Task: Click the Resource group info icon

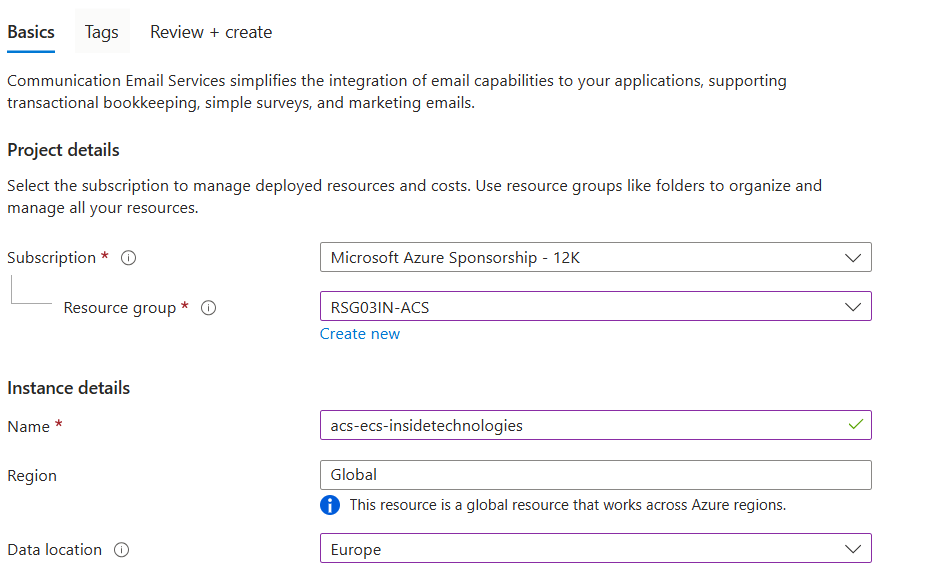Action: pyautogui.click(x=208, y=308)
